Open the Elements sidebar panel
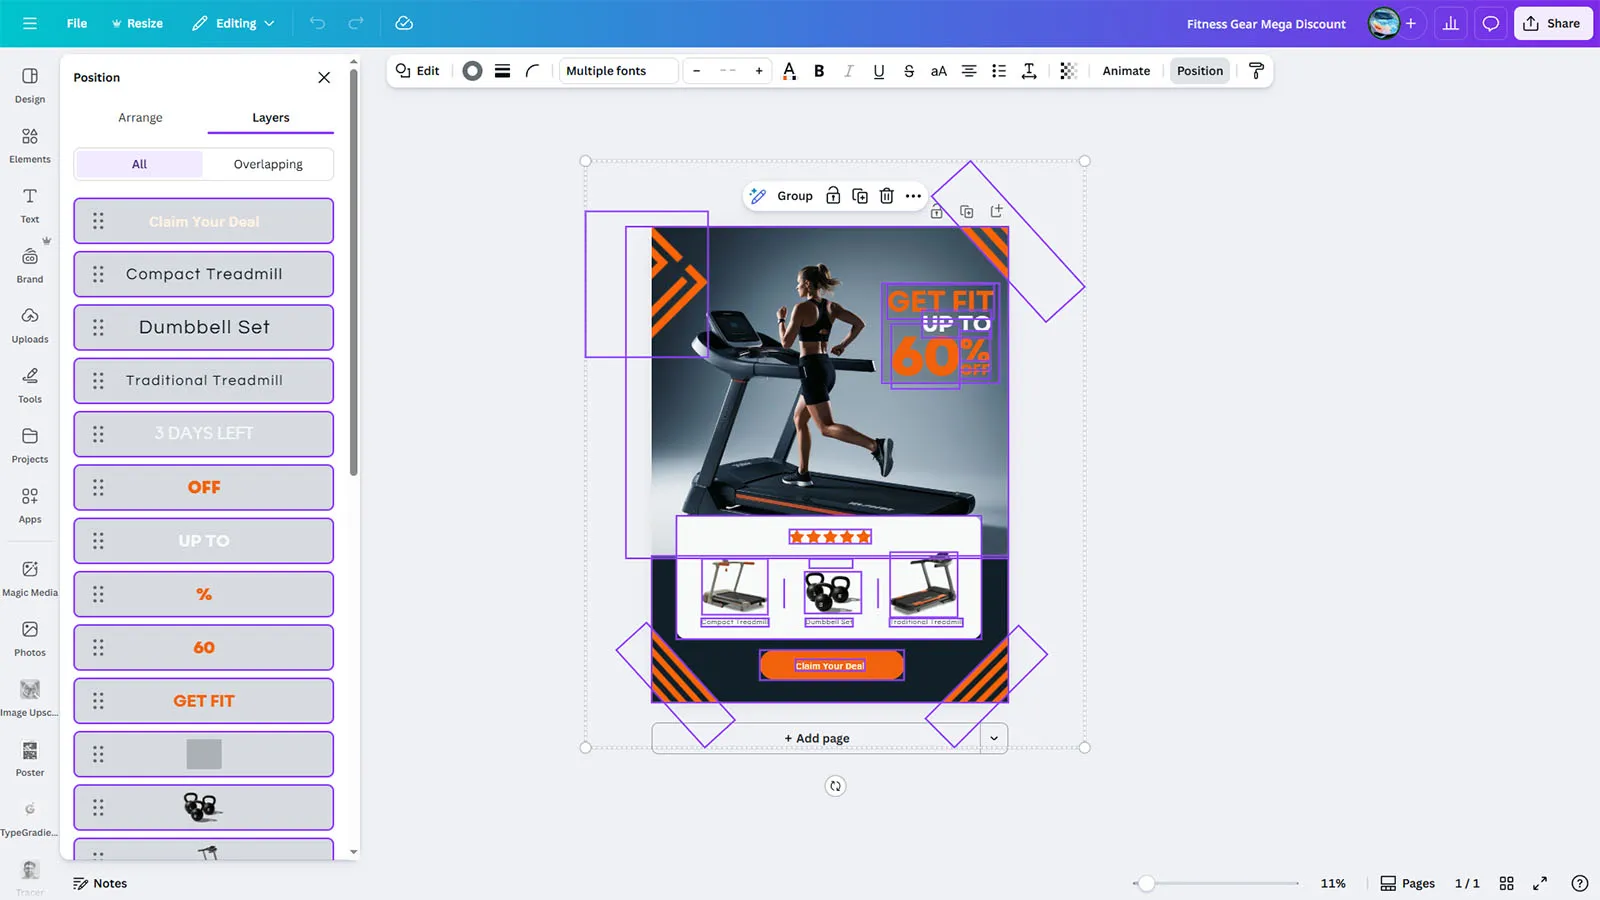Screen dimensions: 1600x900 click(x=30, y=145)
